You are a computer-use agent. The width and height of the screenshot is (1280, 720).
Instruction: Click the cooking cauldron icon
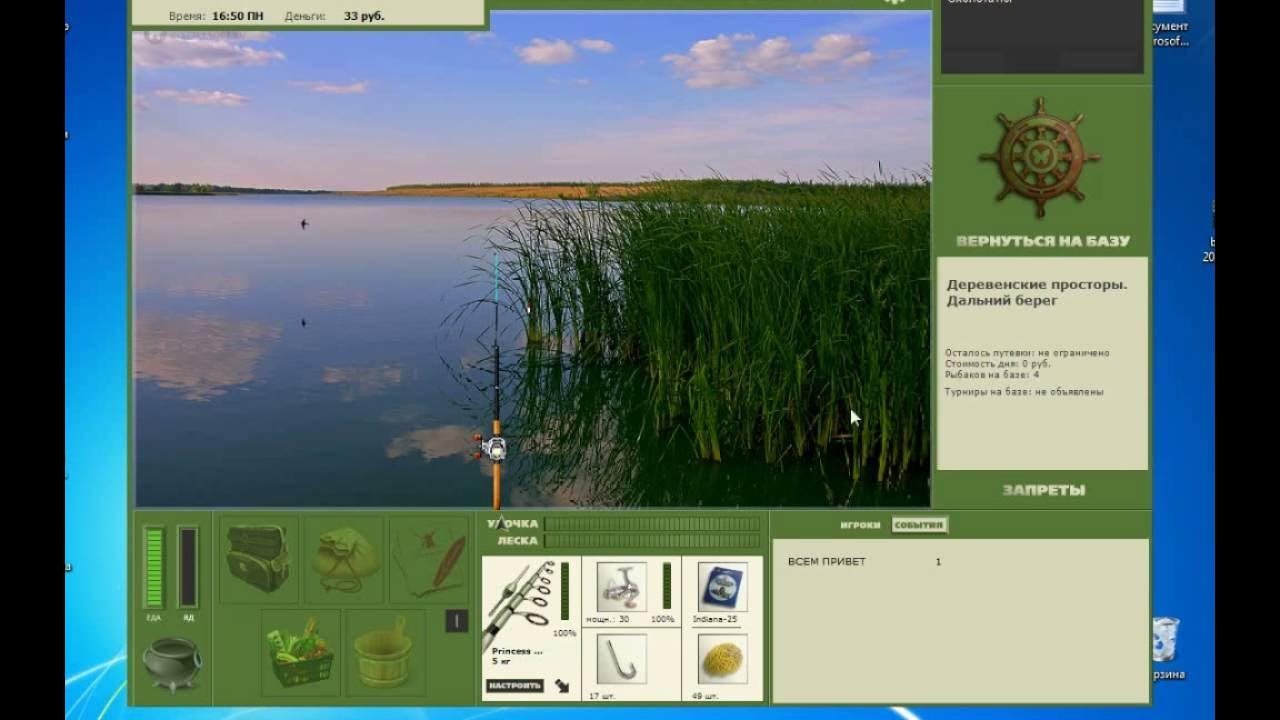pyautogui.click(x=172, y=663)
